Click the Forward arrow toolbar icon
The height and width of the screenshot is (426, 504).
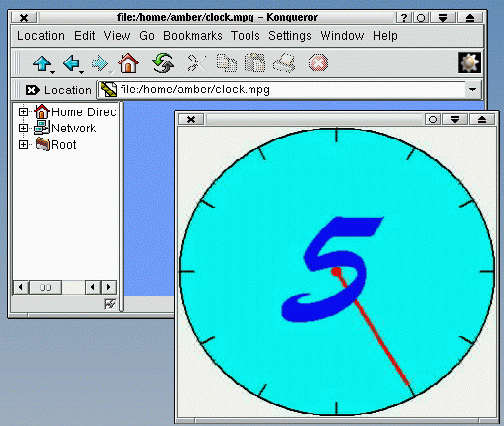pyautogui.click(x=100, y=63)
